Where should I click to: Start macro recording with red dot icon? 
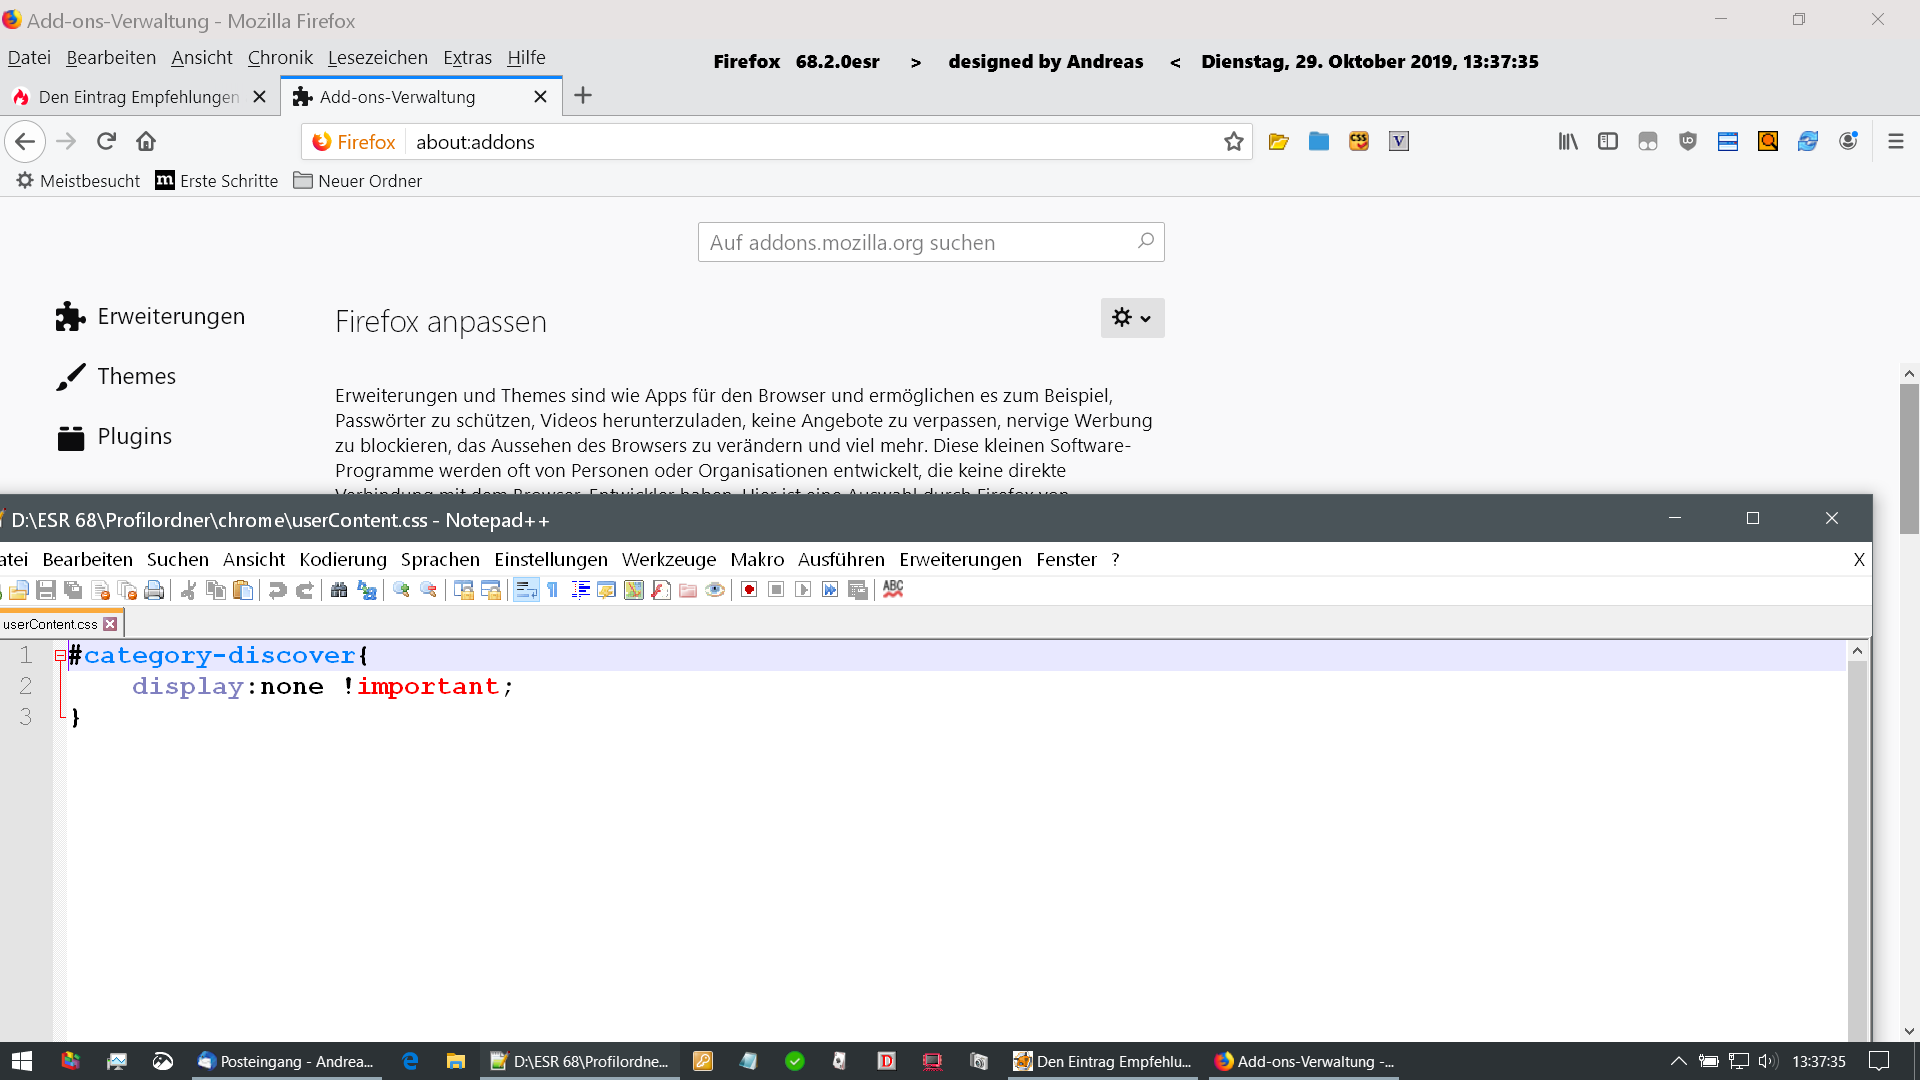[749, 590]
